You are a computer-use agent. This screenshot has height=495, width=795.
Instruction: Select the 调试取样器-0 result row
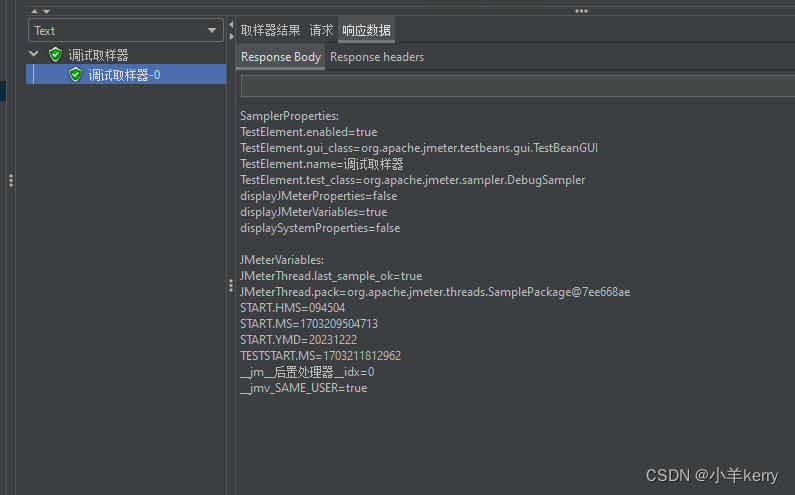pyautogui.click(x=126, y=75)
